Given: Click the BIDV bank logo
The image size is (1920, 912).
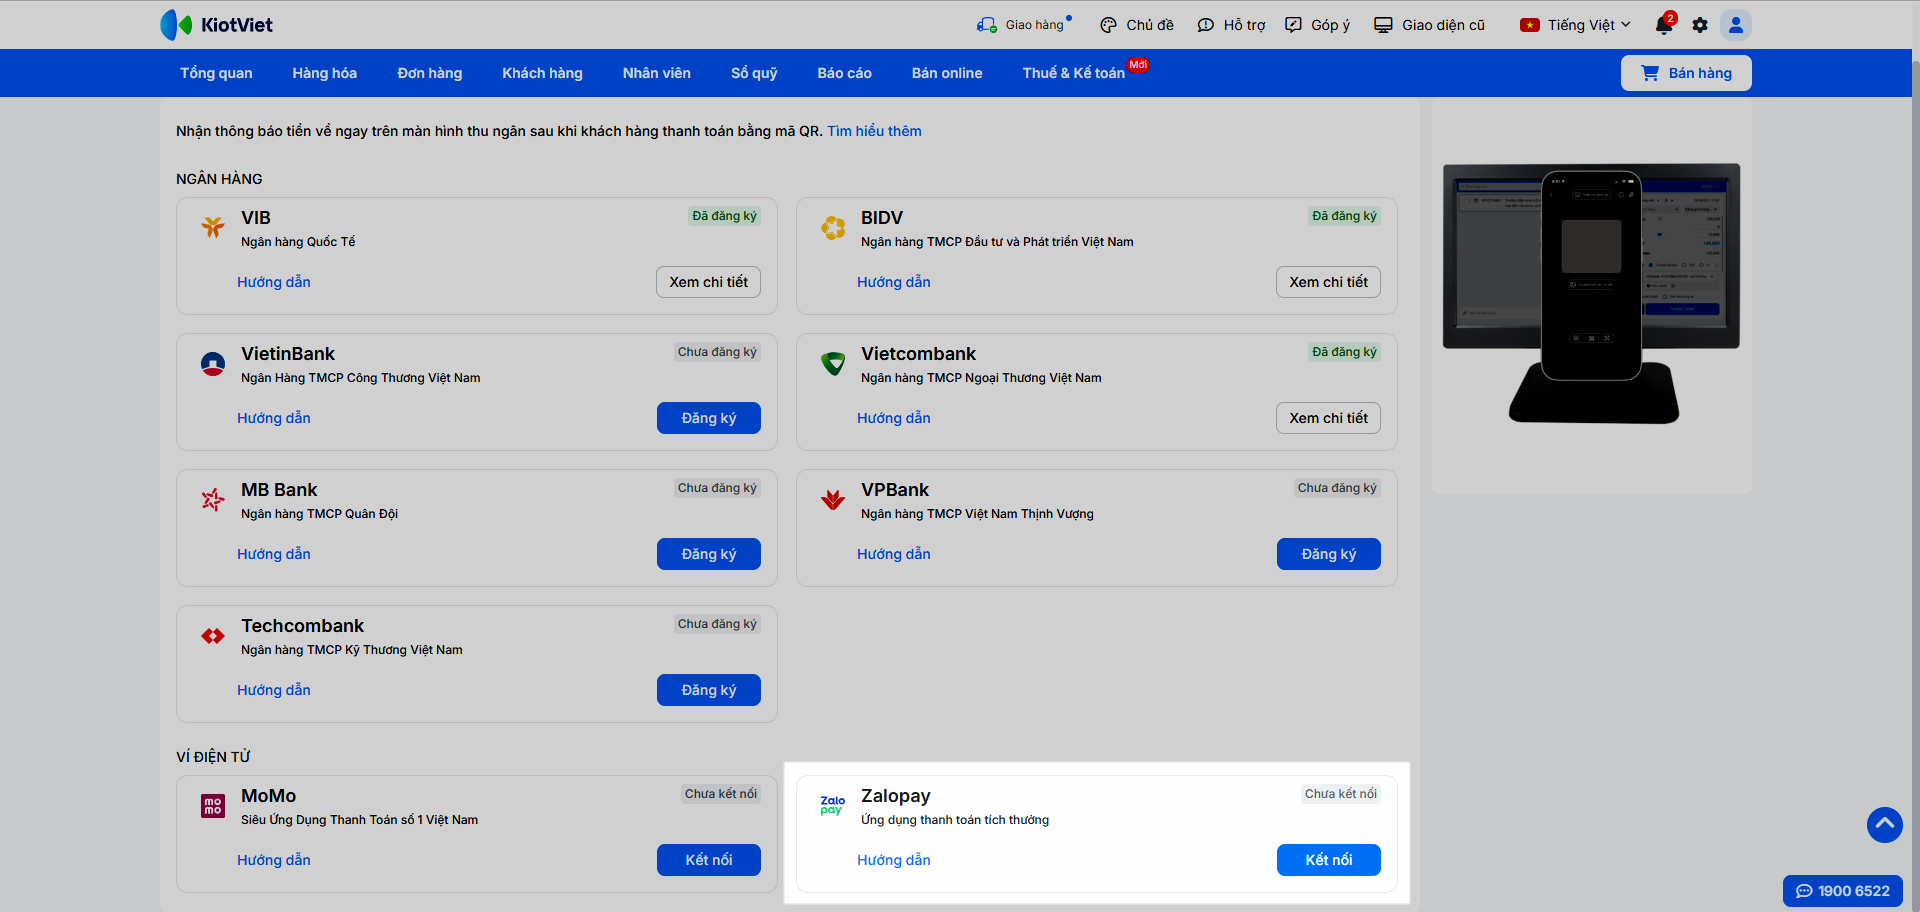Looking at the screenshot, I should click(x=833, y=228).
